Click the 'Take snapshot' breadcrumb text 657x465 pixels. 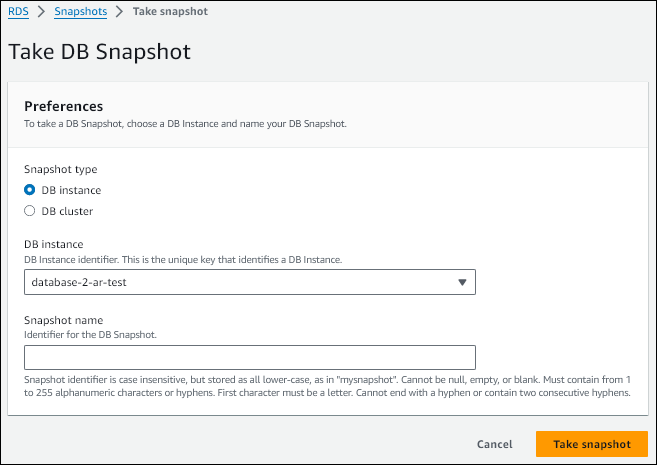pos(169,9)
